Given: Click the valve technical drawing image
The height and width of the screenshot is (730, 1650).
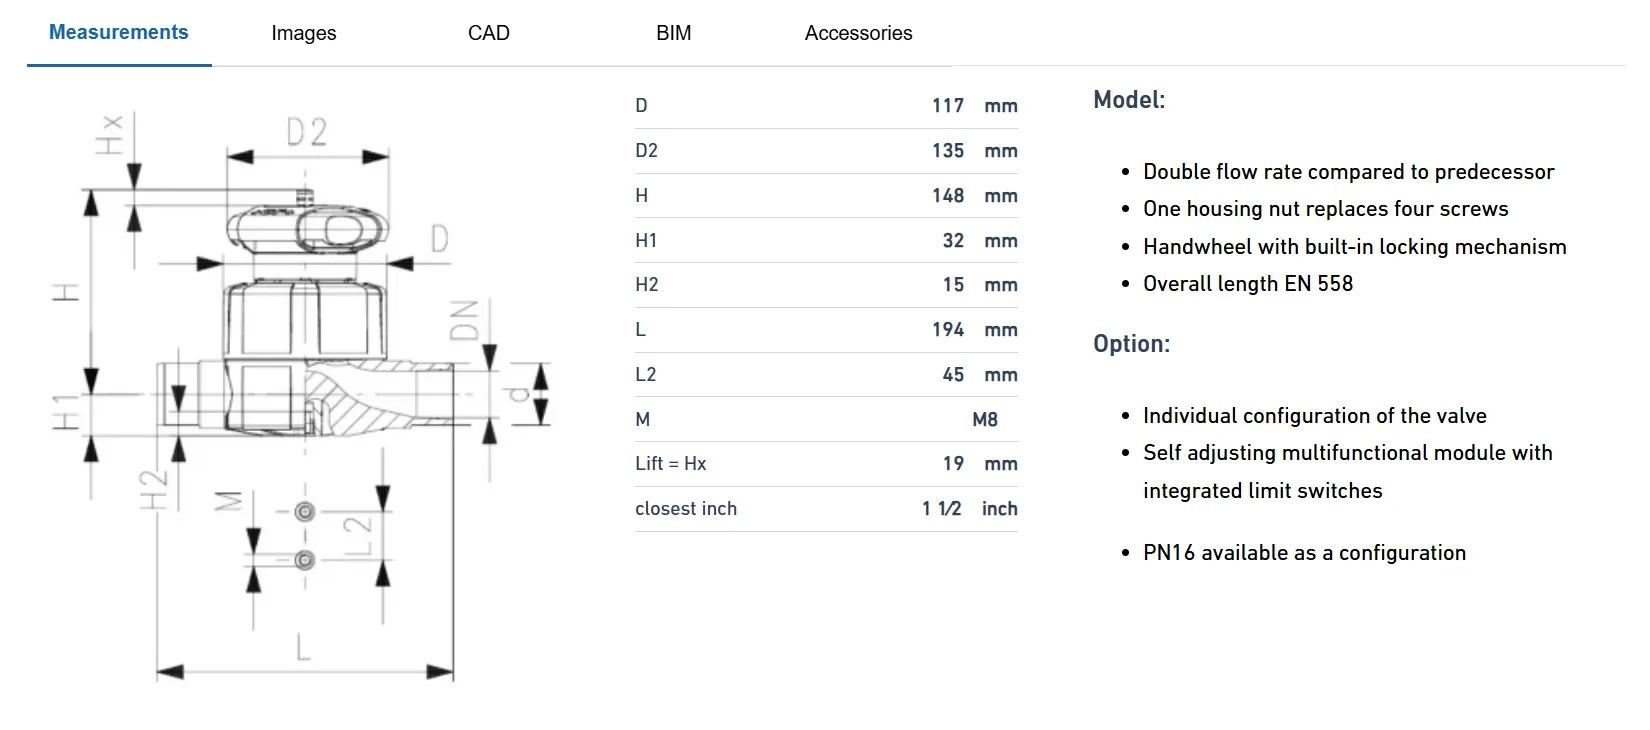Looking at the screenshot, I should 300,396.
